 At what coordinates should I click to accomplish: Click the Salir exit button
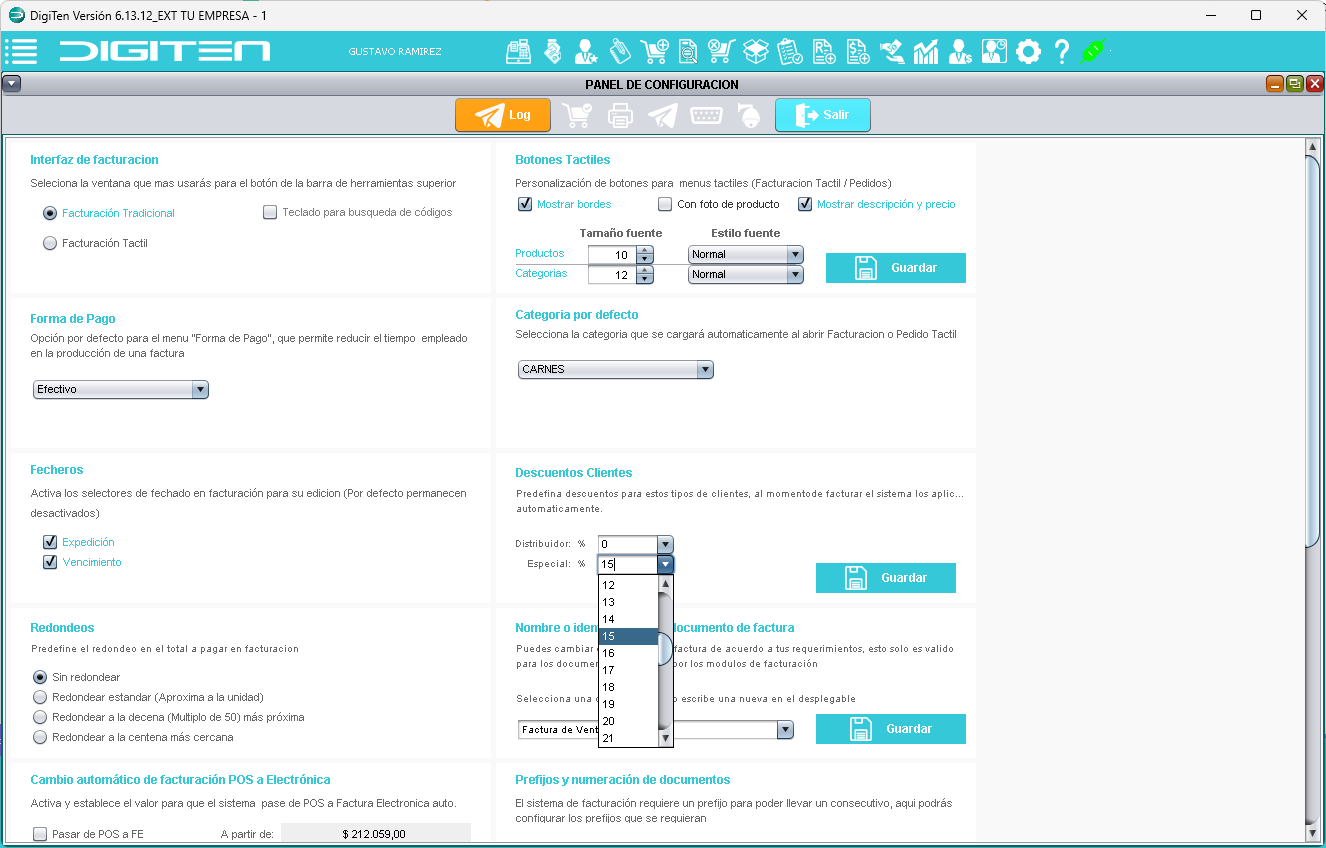[x=823, y=115]
